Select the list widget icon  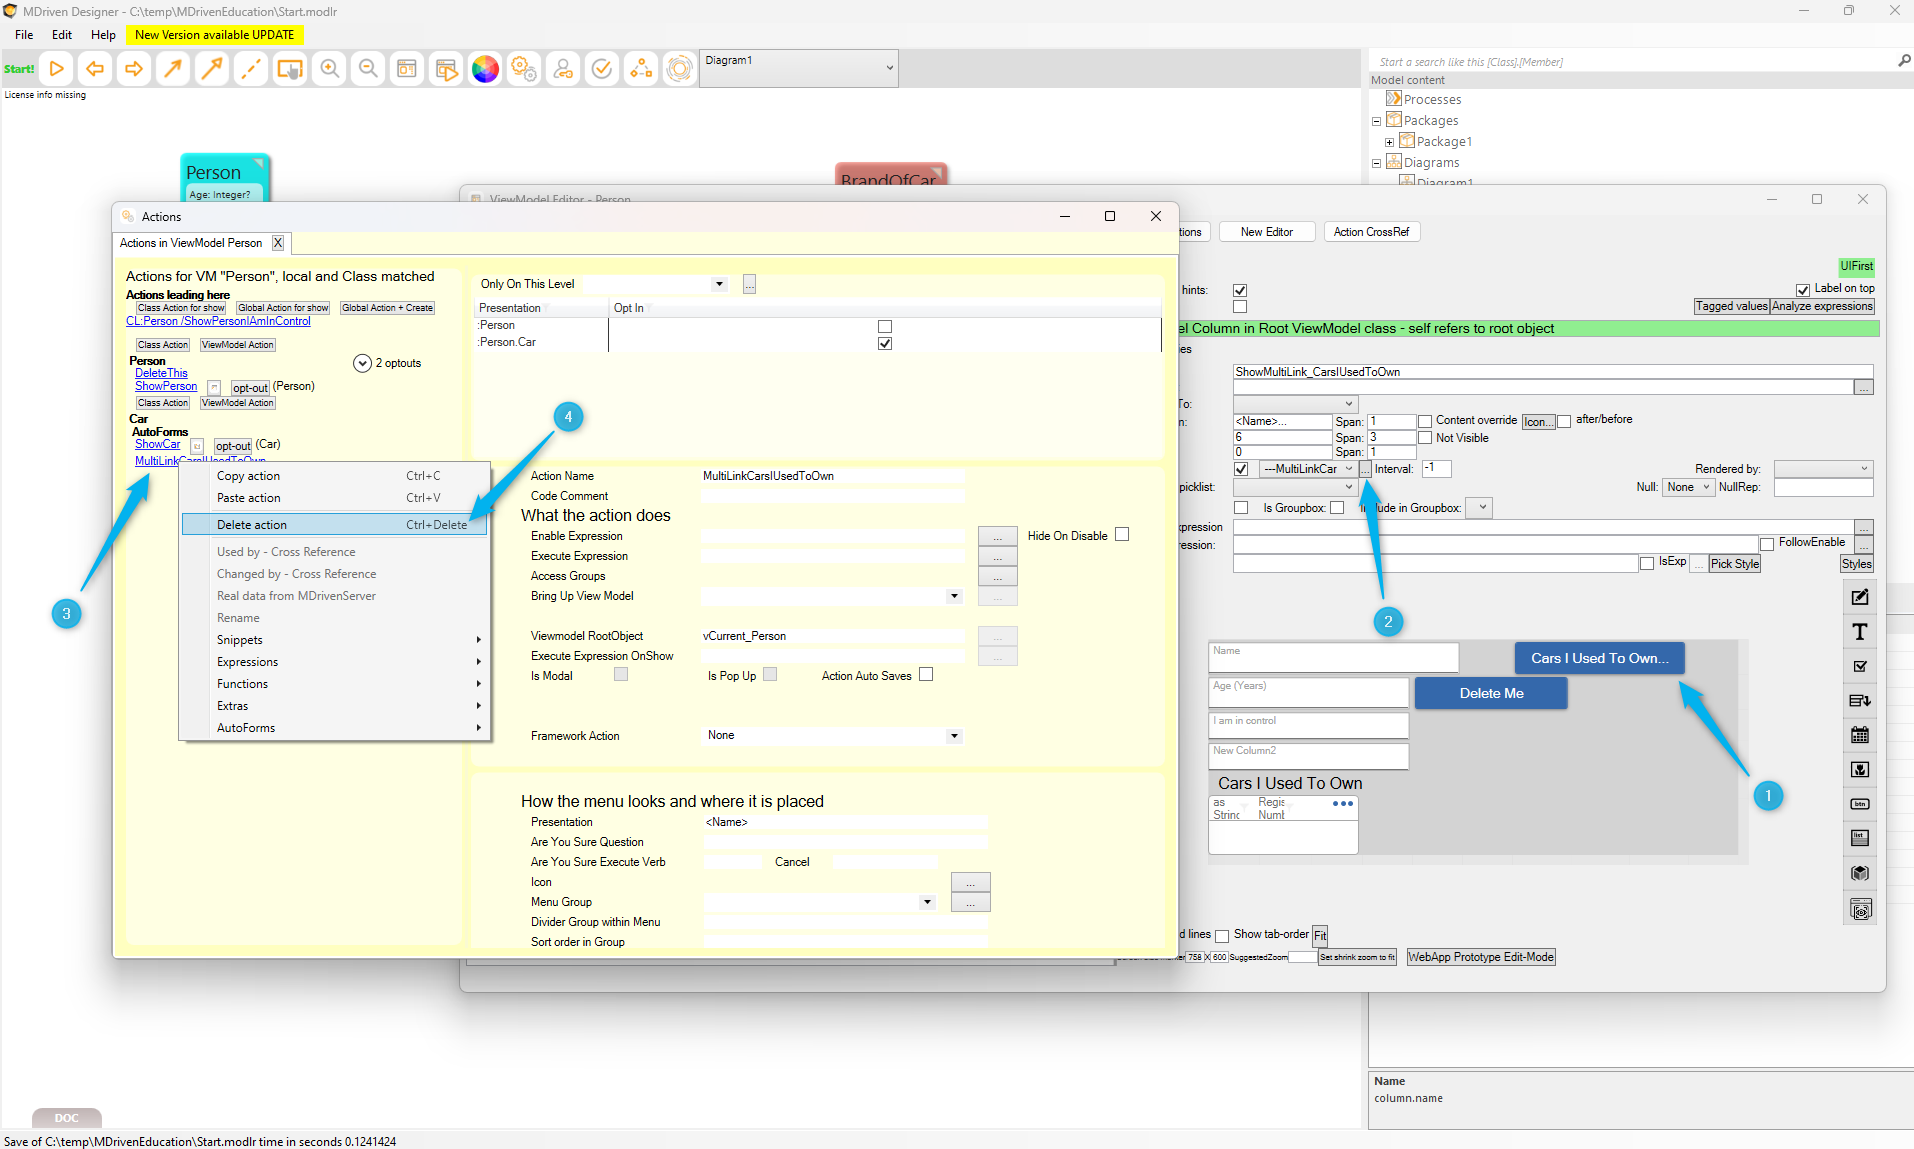coord(1859,838)
